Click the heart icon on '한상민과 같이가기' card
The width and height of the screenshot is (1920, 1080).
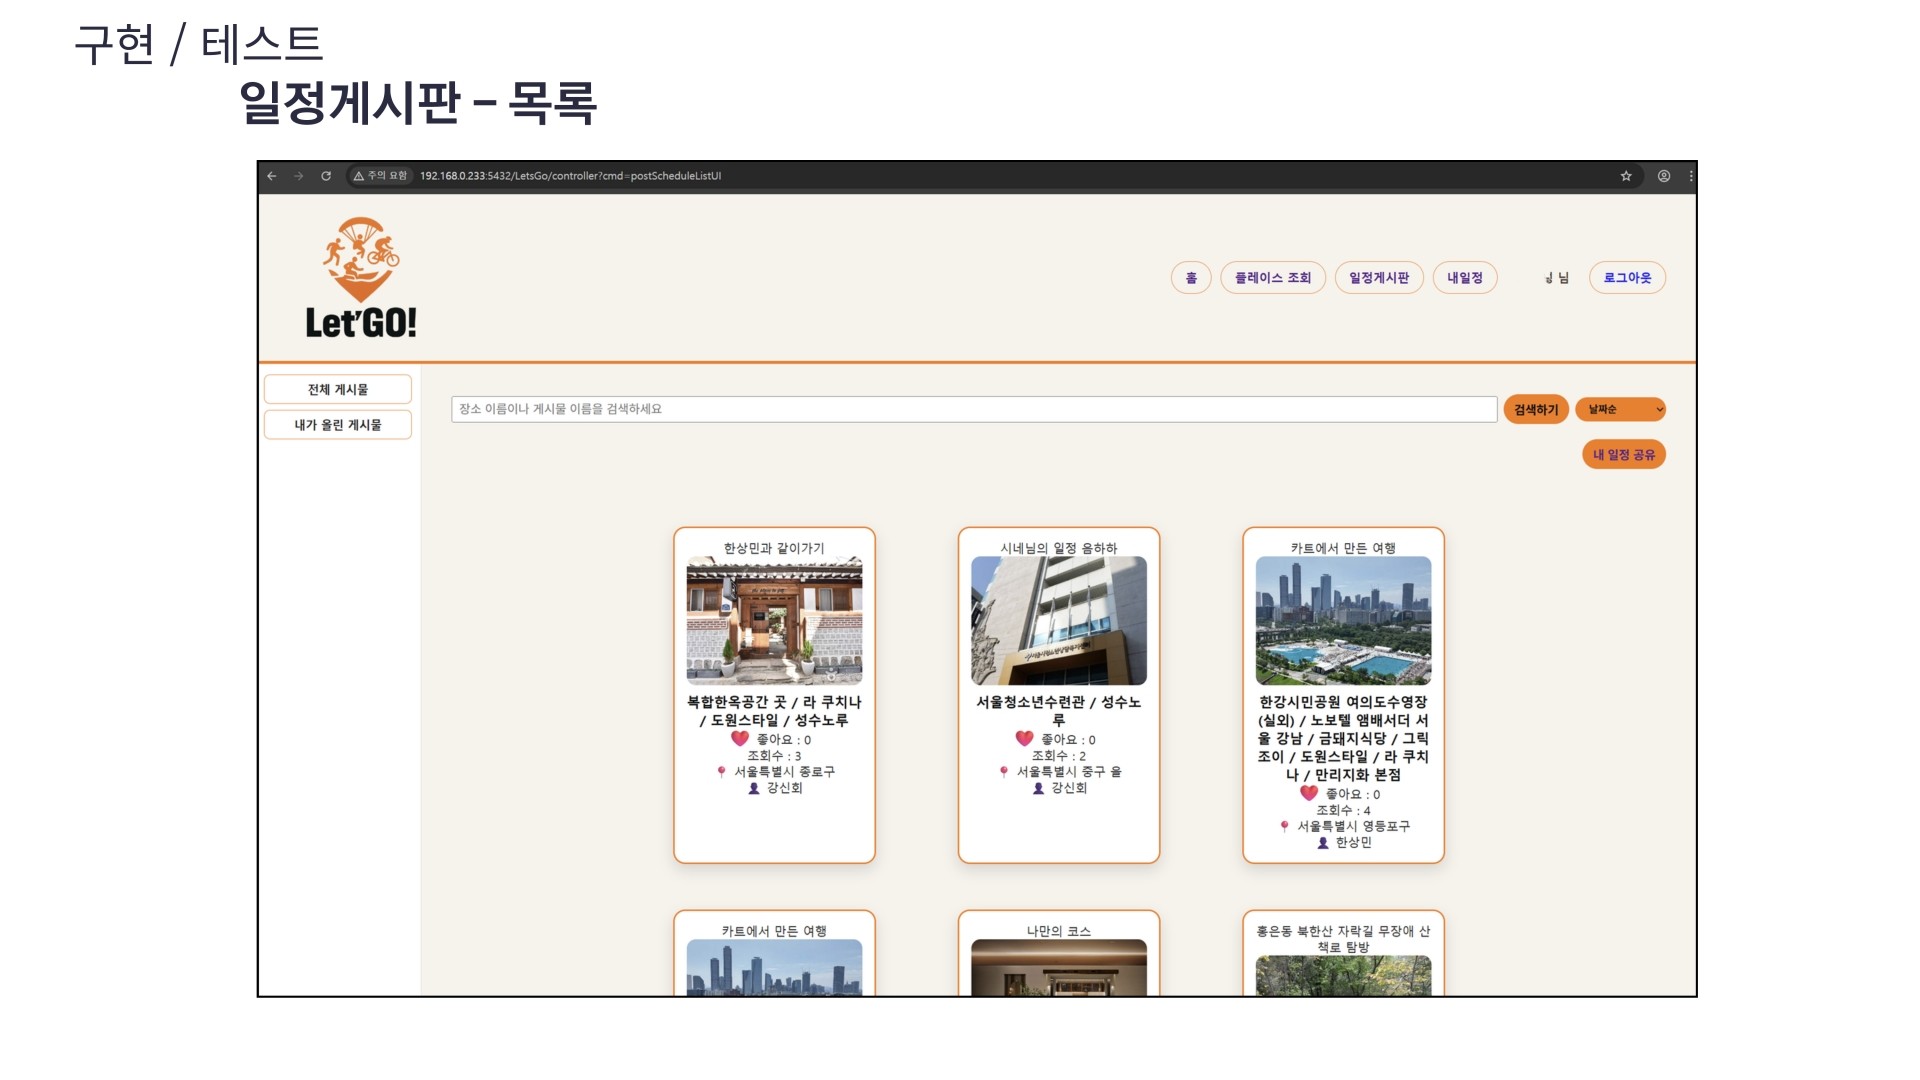[x=740, y=739]
